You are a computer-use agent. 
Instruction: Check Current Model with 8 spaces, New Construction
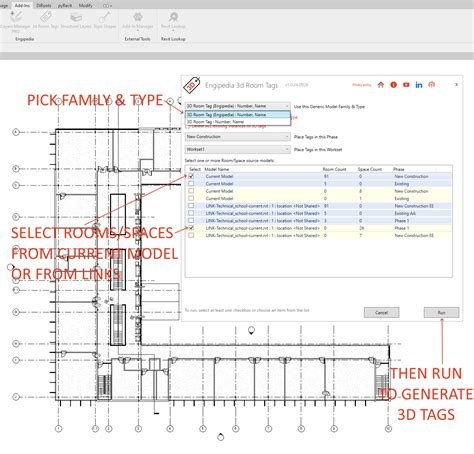[x=191, y=191]
